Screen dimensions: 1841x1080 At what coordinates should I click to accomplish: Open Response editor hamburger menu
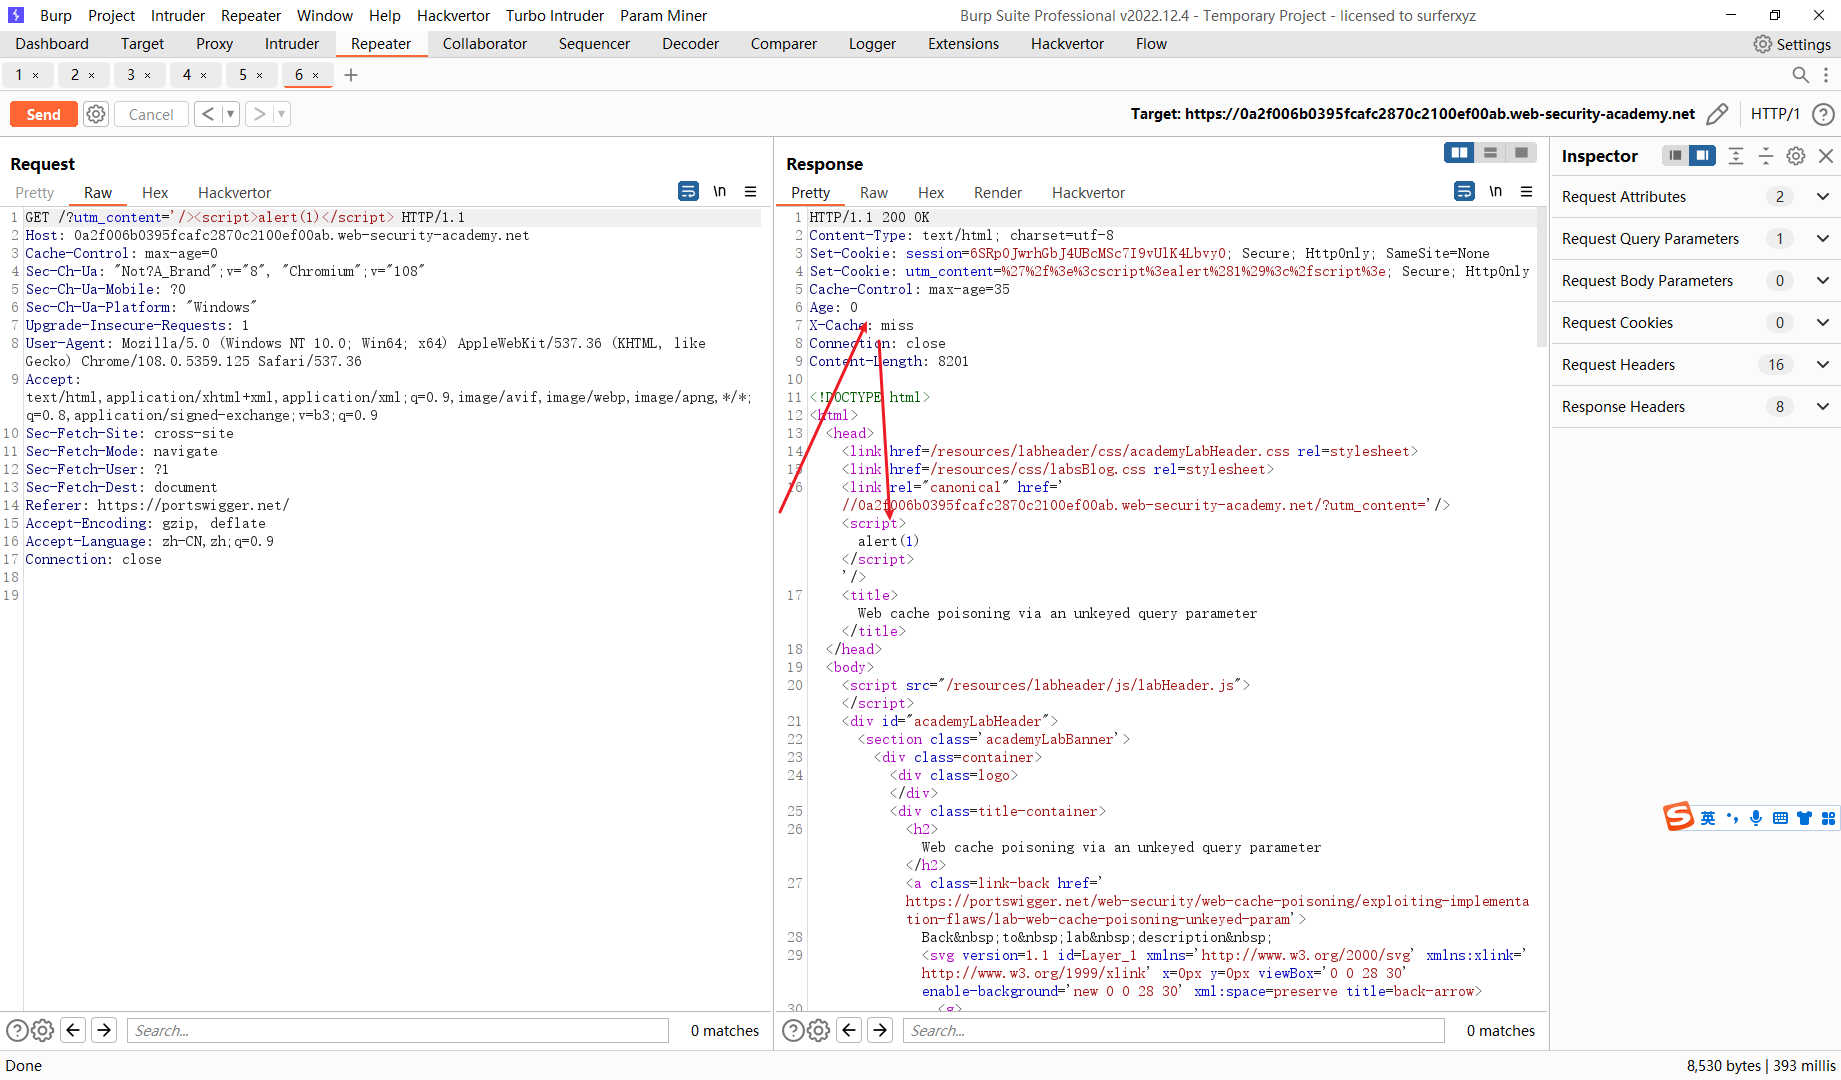tap(1527, 191)
